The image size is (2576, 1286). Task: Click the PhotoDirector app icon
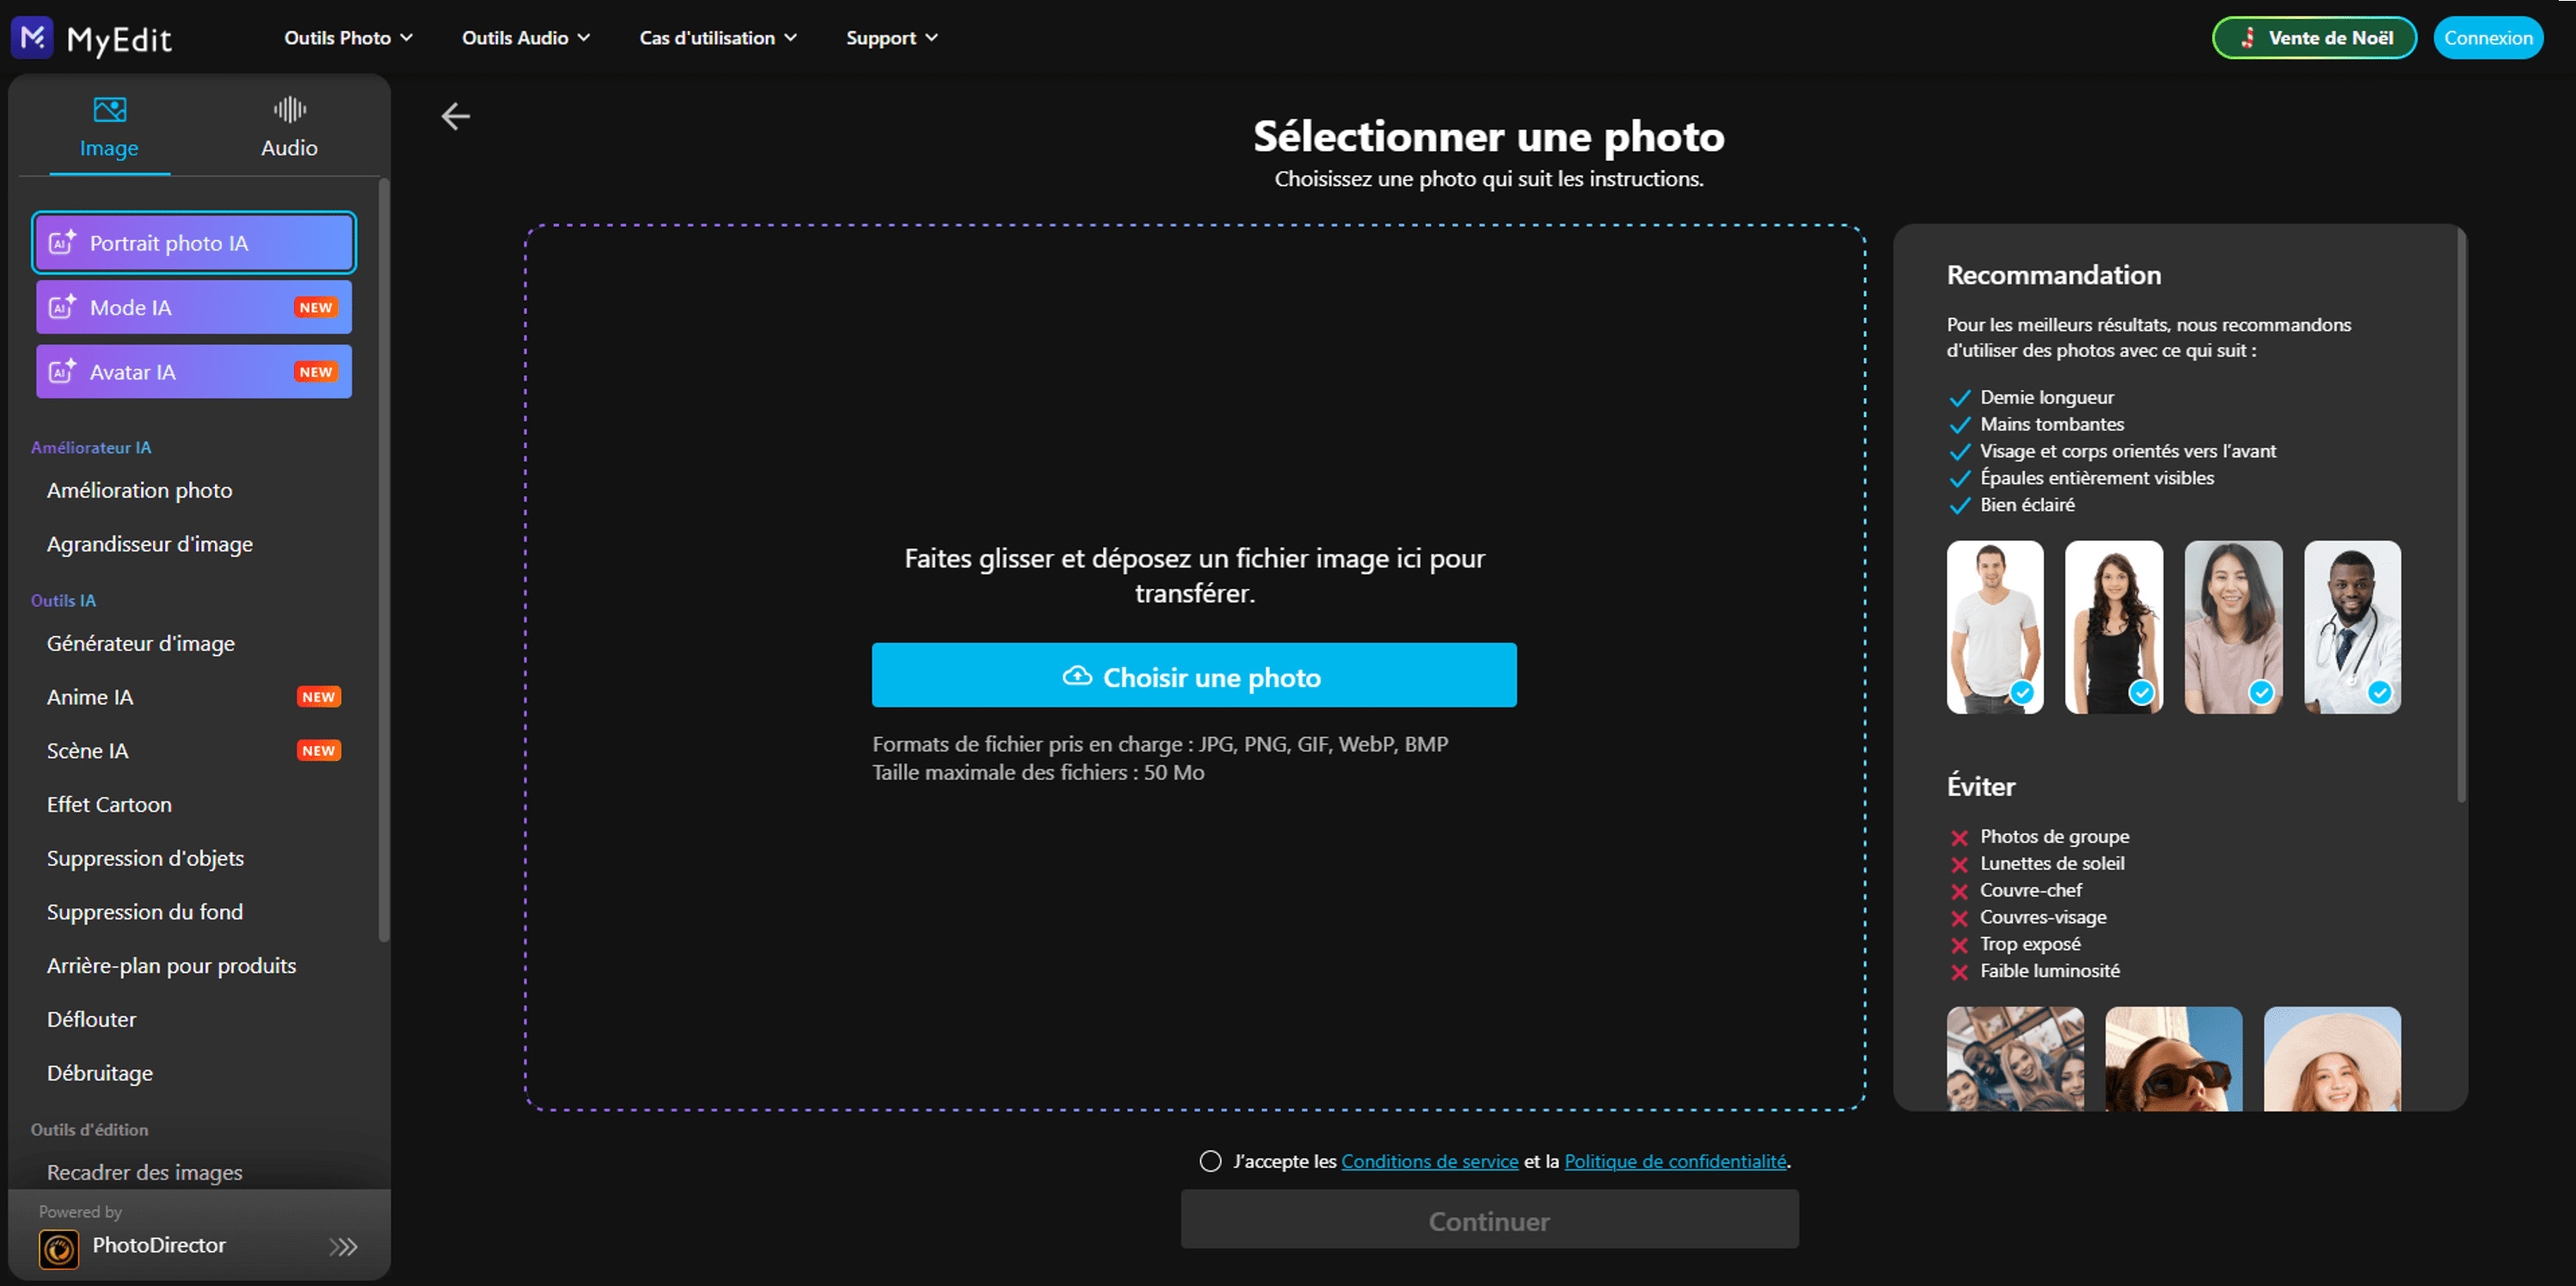[x=59, y=1248]
